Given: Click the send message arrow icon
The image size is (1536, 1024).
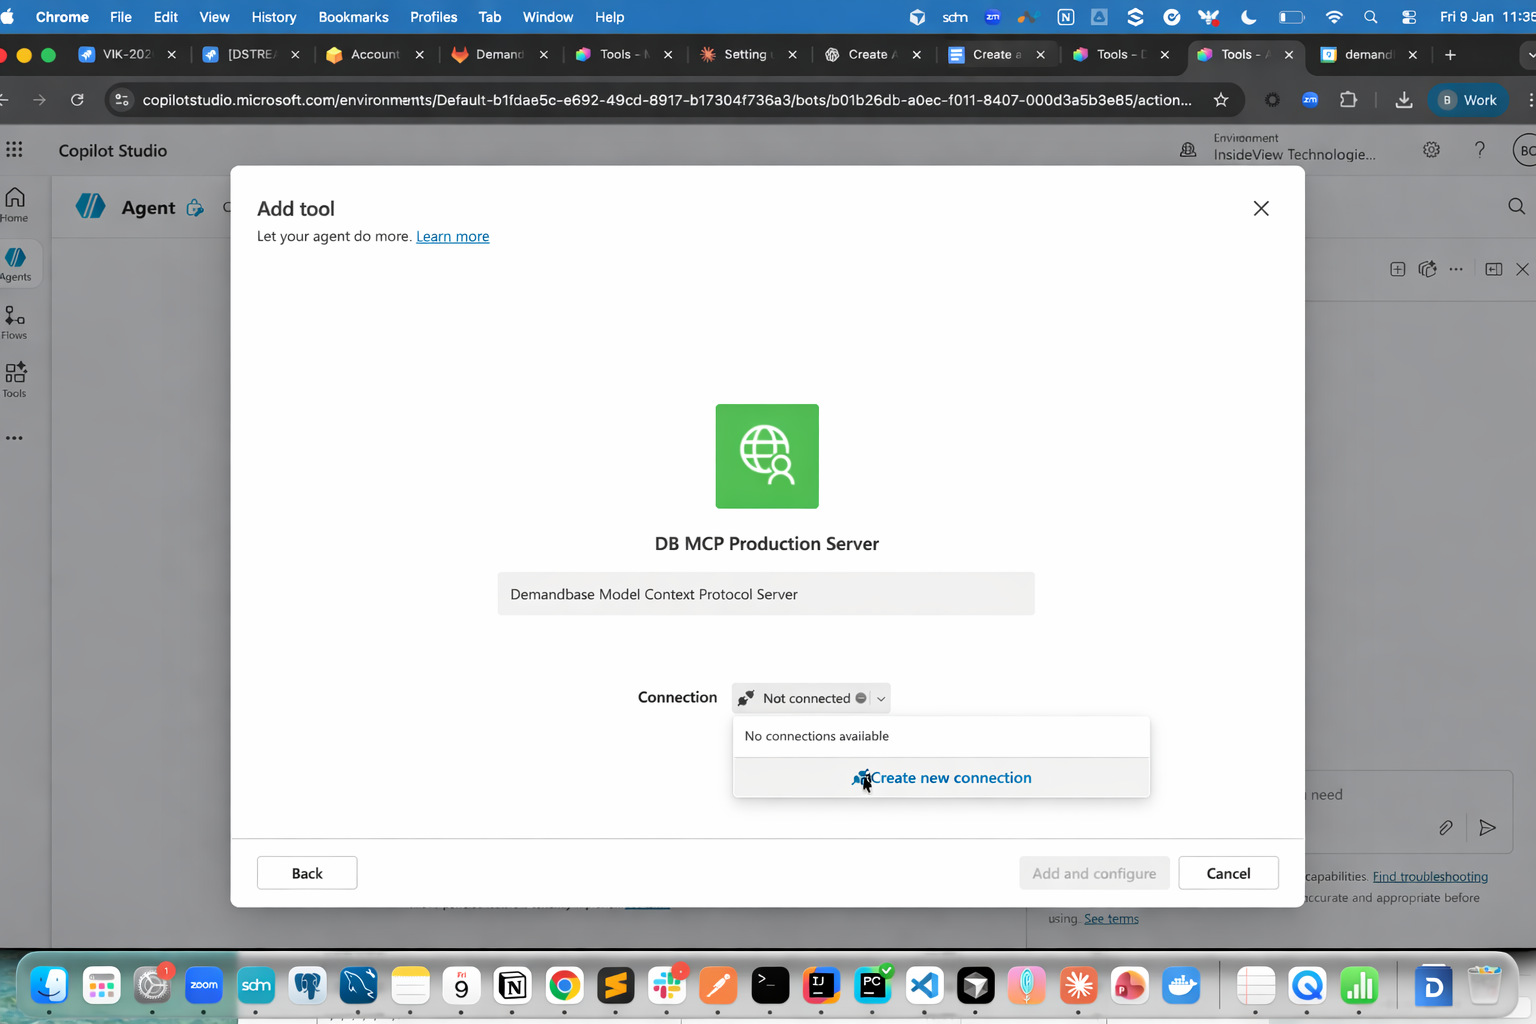Looking at the screenshot, I should [x=1488, y=828].
